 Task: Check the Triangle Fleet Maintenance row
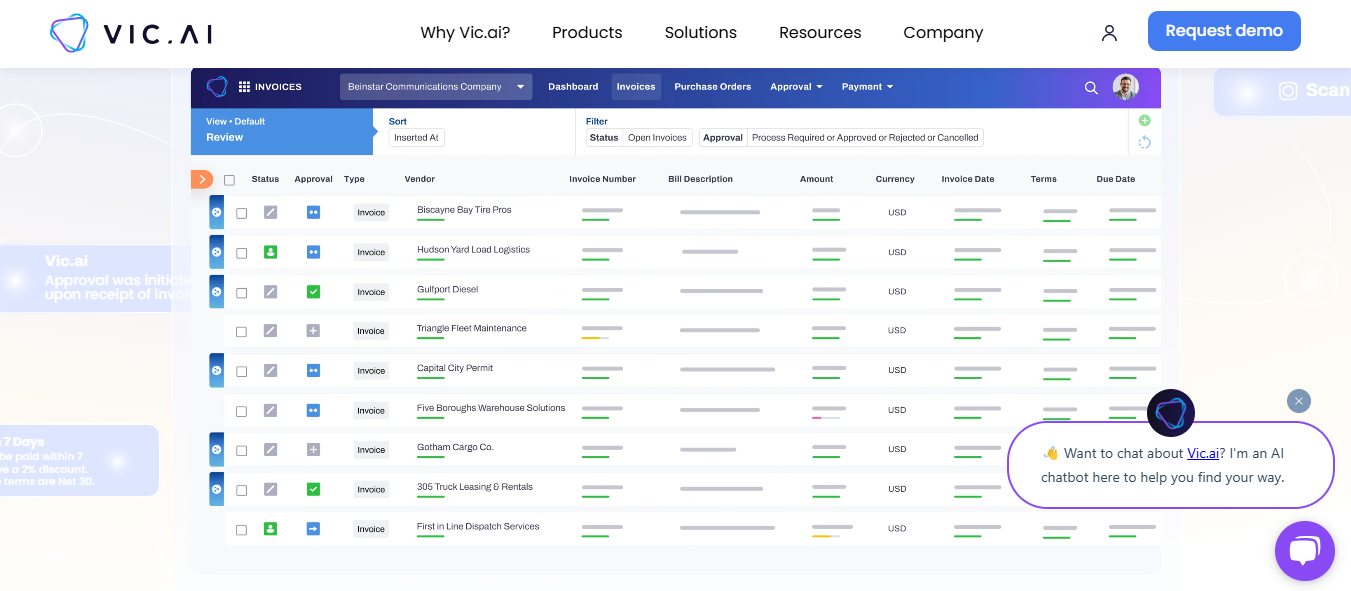[x=241, y=332]
